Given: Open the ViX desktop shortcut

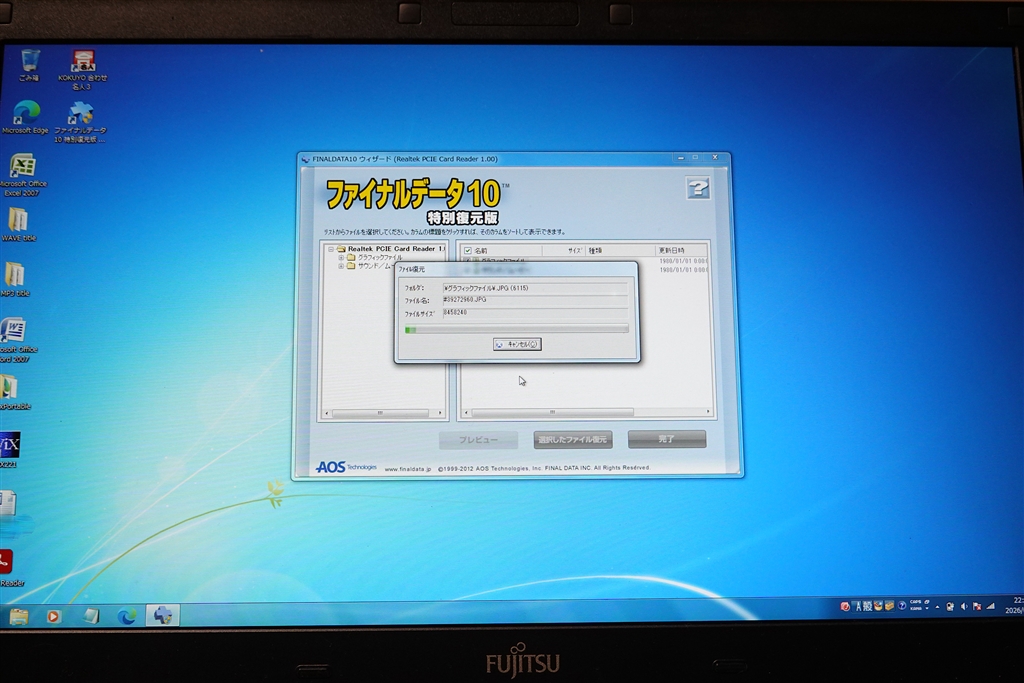Looking at the screenshot, I should (x=9, y=449).
